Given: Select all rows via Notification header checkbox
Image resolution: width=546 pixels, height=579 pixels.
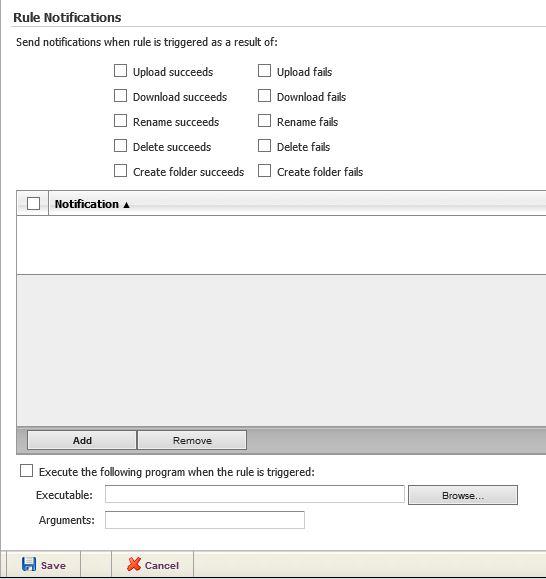Looking at the screenshot, I should pyautogui.click(x=34, y=203).
